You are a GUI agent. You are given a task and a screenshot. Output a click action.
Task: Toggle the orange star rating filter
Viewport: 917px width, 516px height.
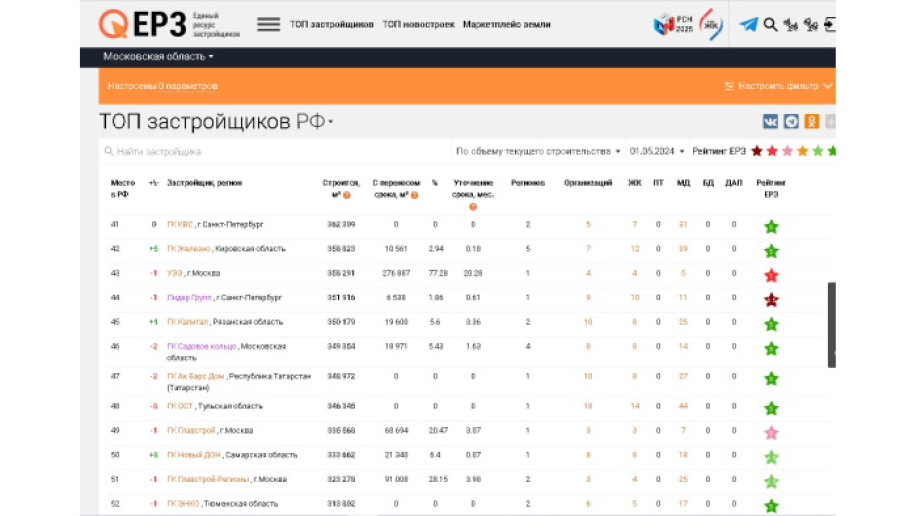[802, 151]
